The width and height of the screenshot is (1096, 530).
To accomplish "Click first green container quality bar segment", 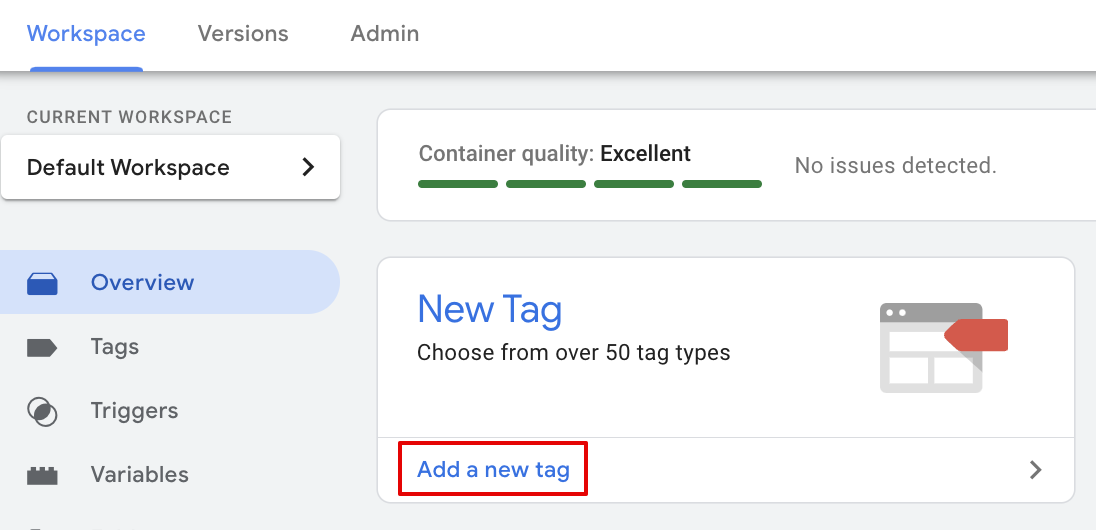I will tap(458, 184).
